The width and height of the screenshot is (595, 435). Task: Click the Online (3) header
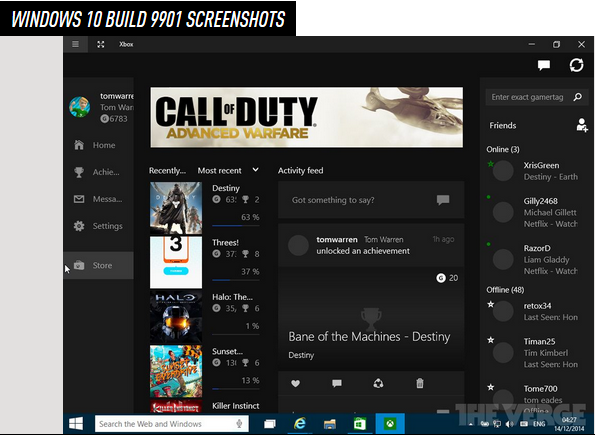tap(503, 149)
